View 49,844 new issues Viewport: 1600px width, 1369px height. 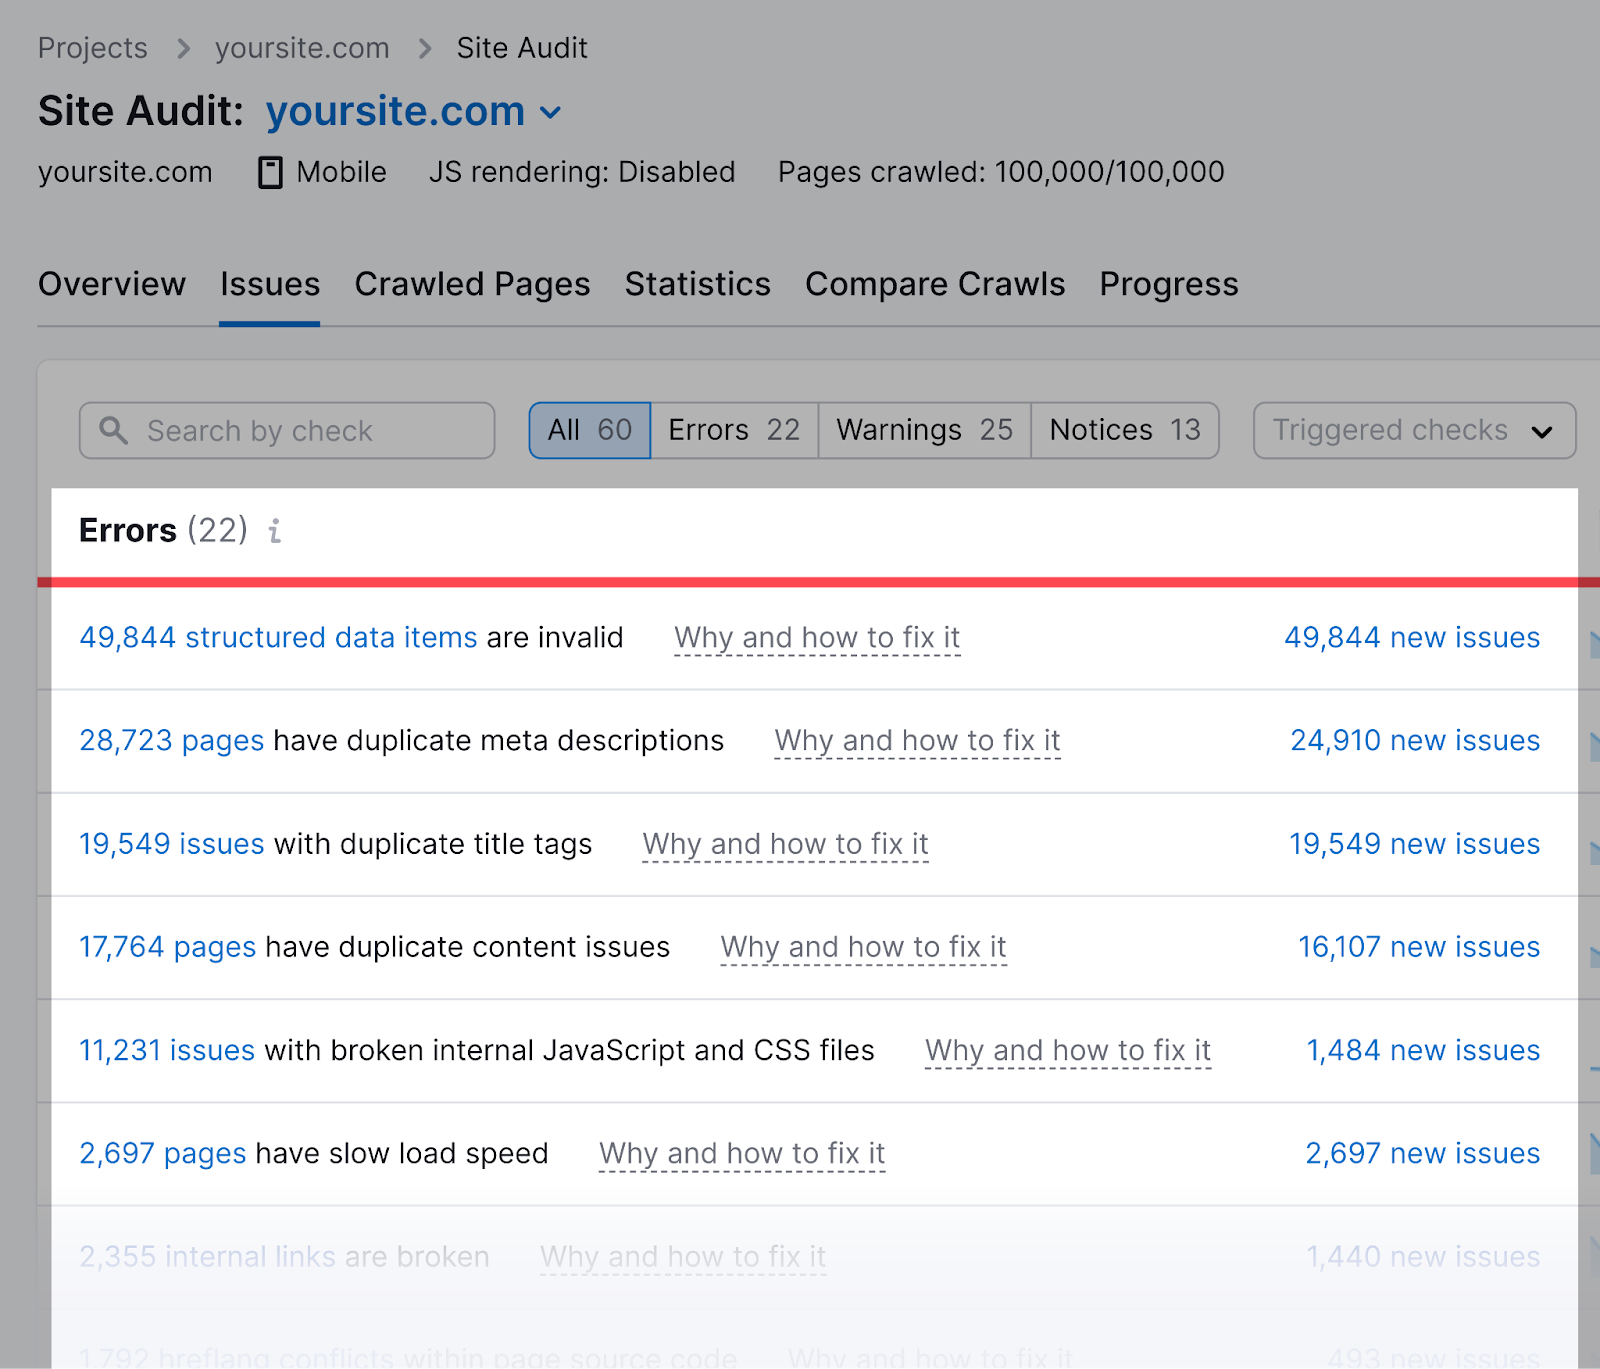pyautogui.click(x=1412, y=638)
